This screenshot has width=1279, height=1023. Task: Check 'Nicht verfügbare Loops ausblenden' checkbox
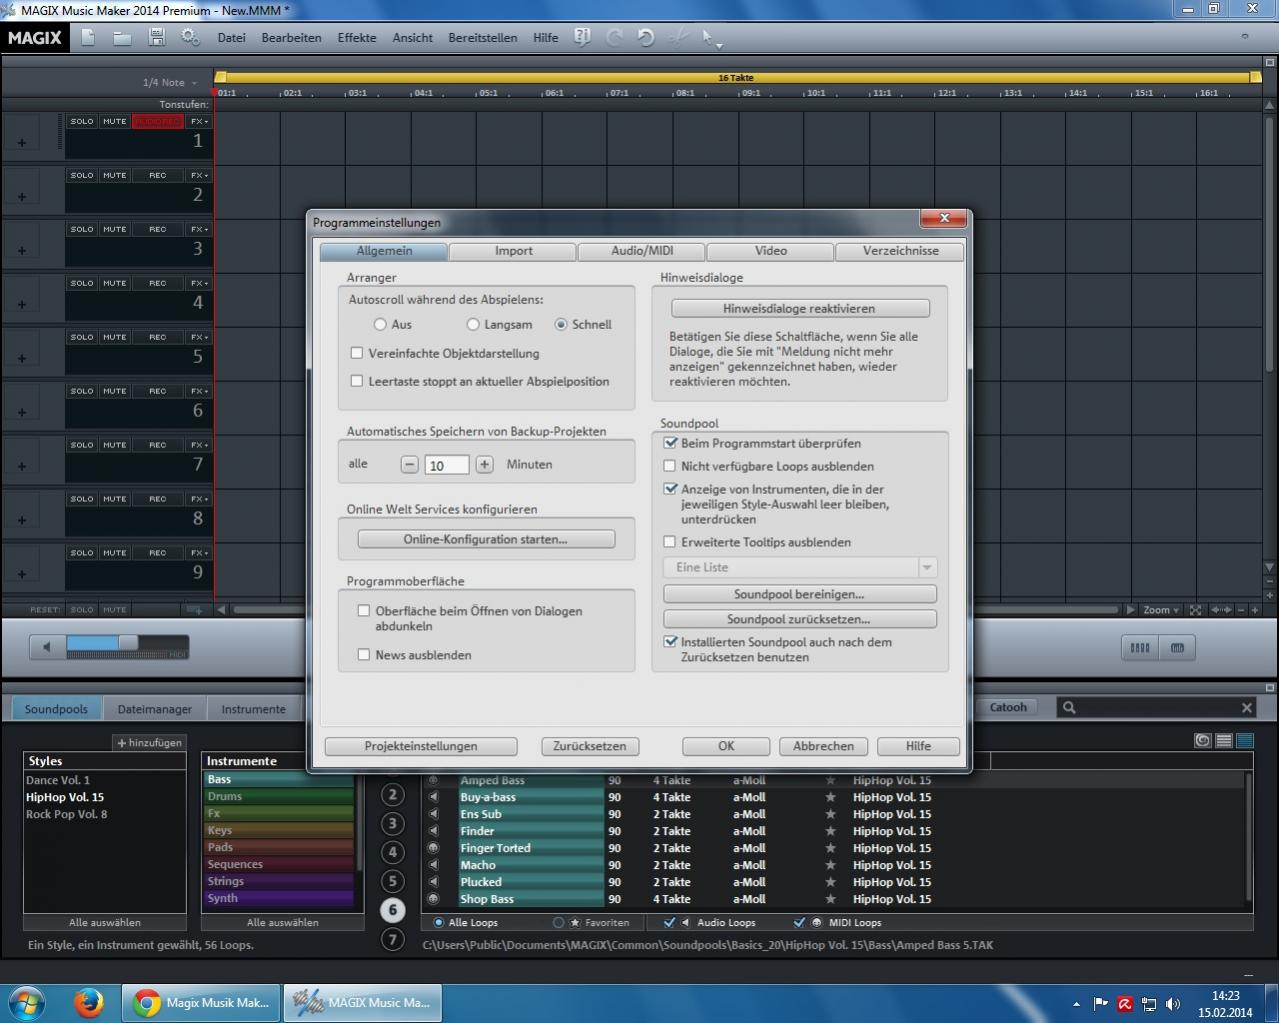(671, 466)
